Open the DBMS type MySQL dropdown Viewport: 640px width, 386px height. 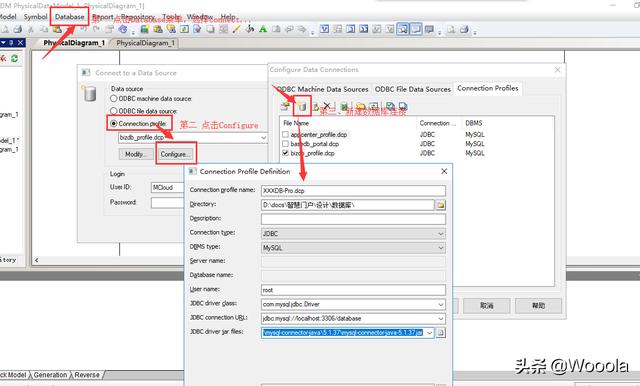coord(440,248)
